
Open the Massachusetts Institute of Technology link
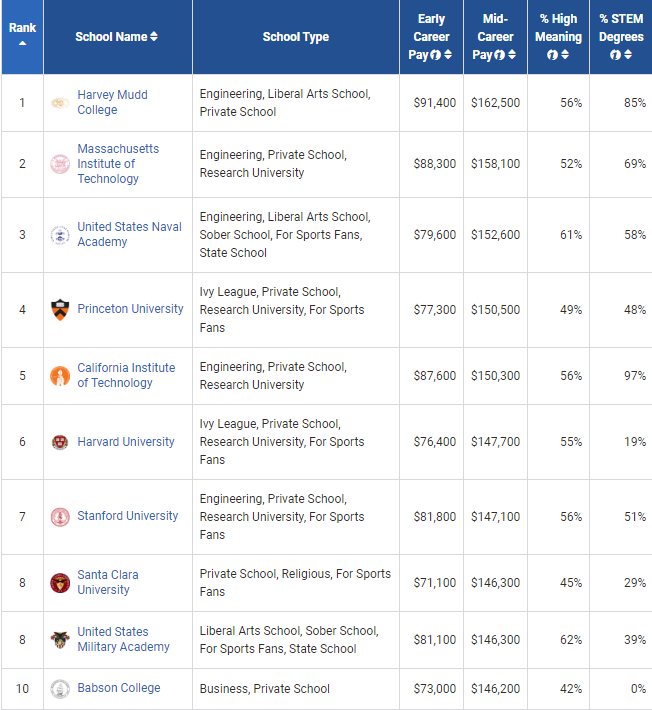pyautogui.click(x=117, y=164)
